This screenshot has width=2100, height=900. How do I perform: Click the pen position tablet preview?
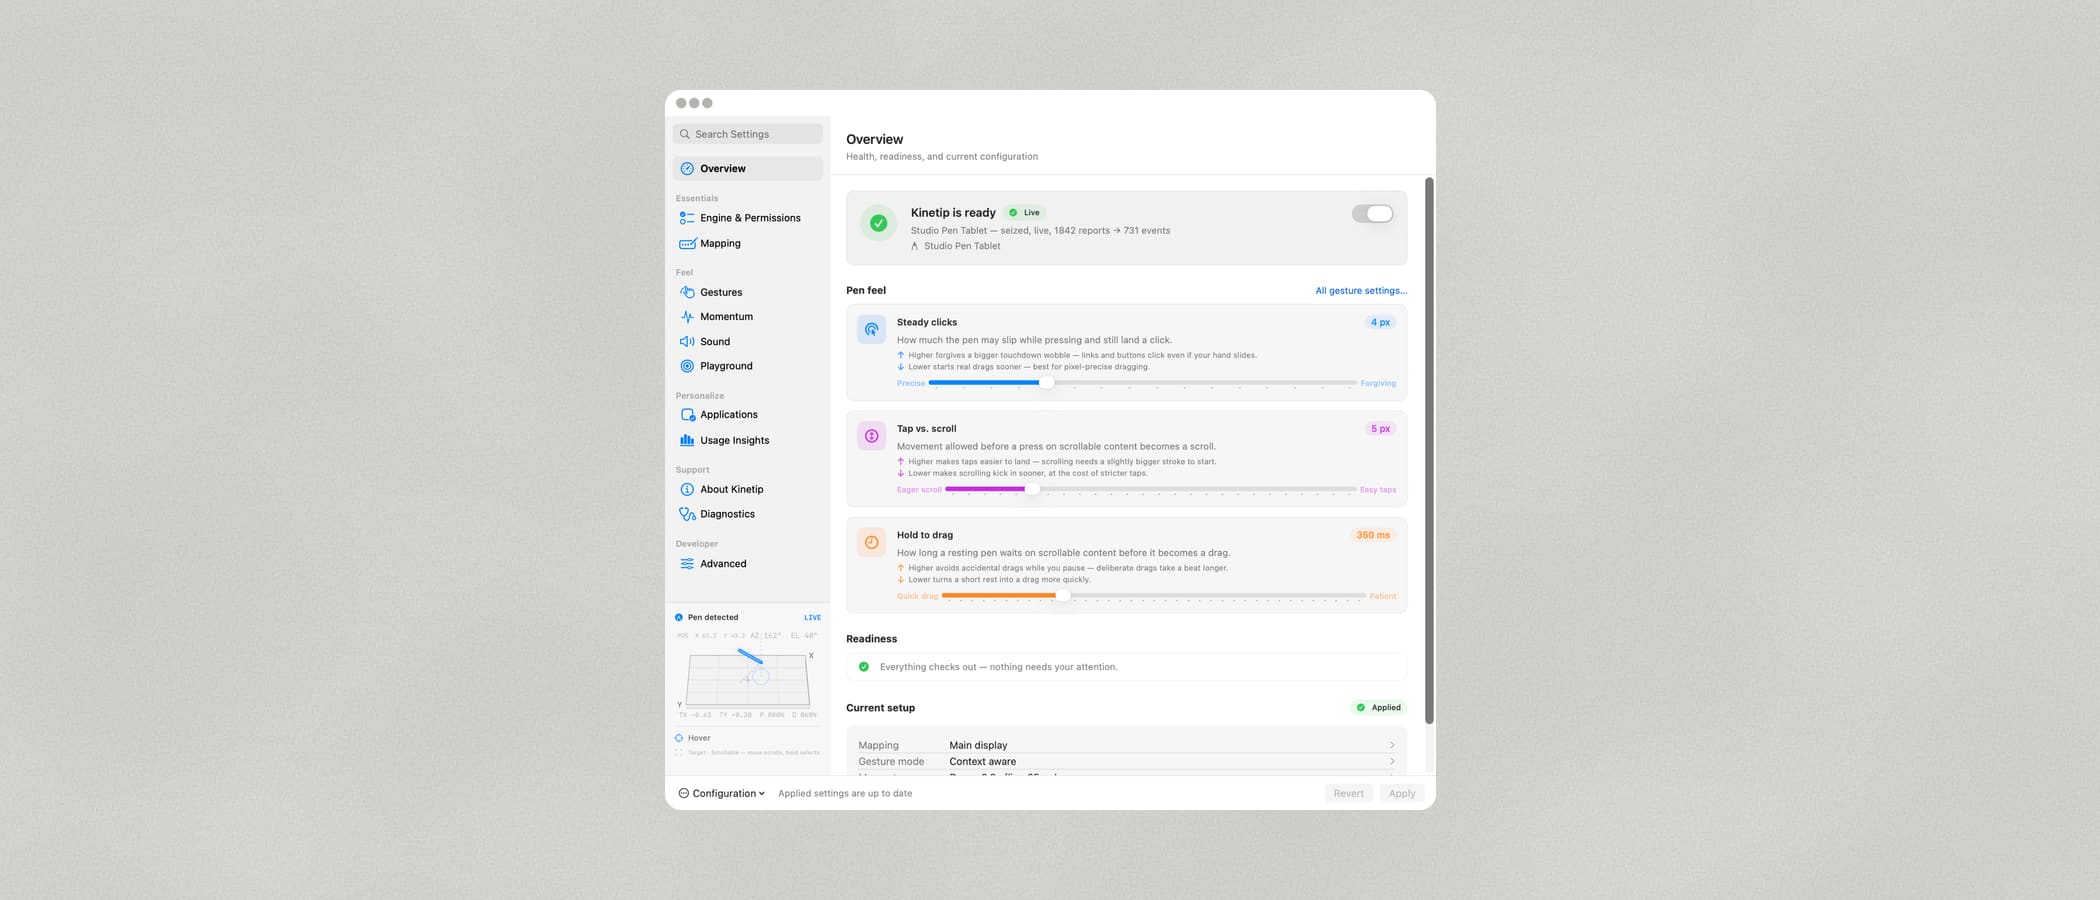pos(747,678)
